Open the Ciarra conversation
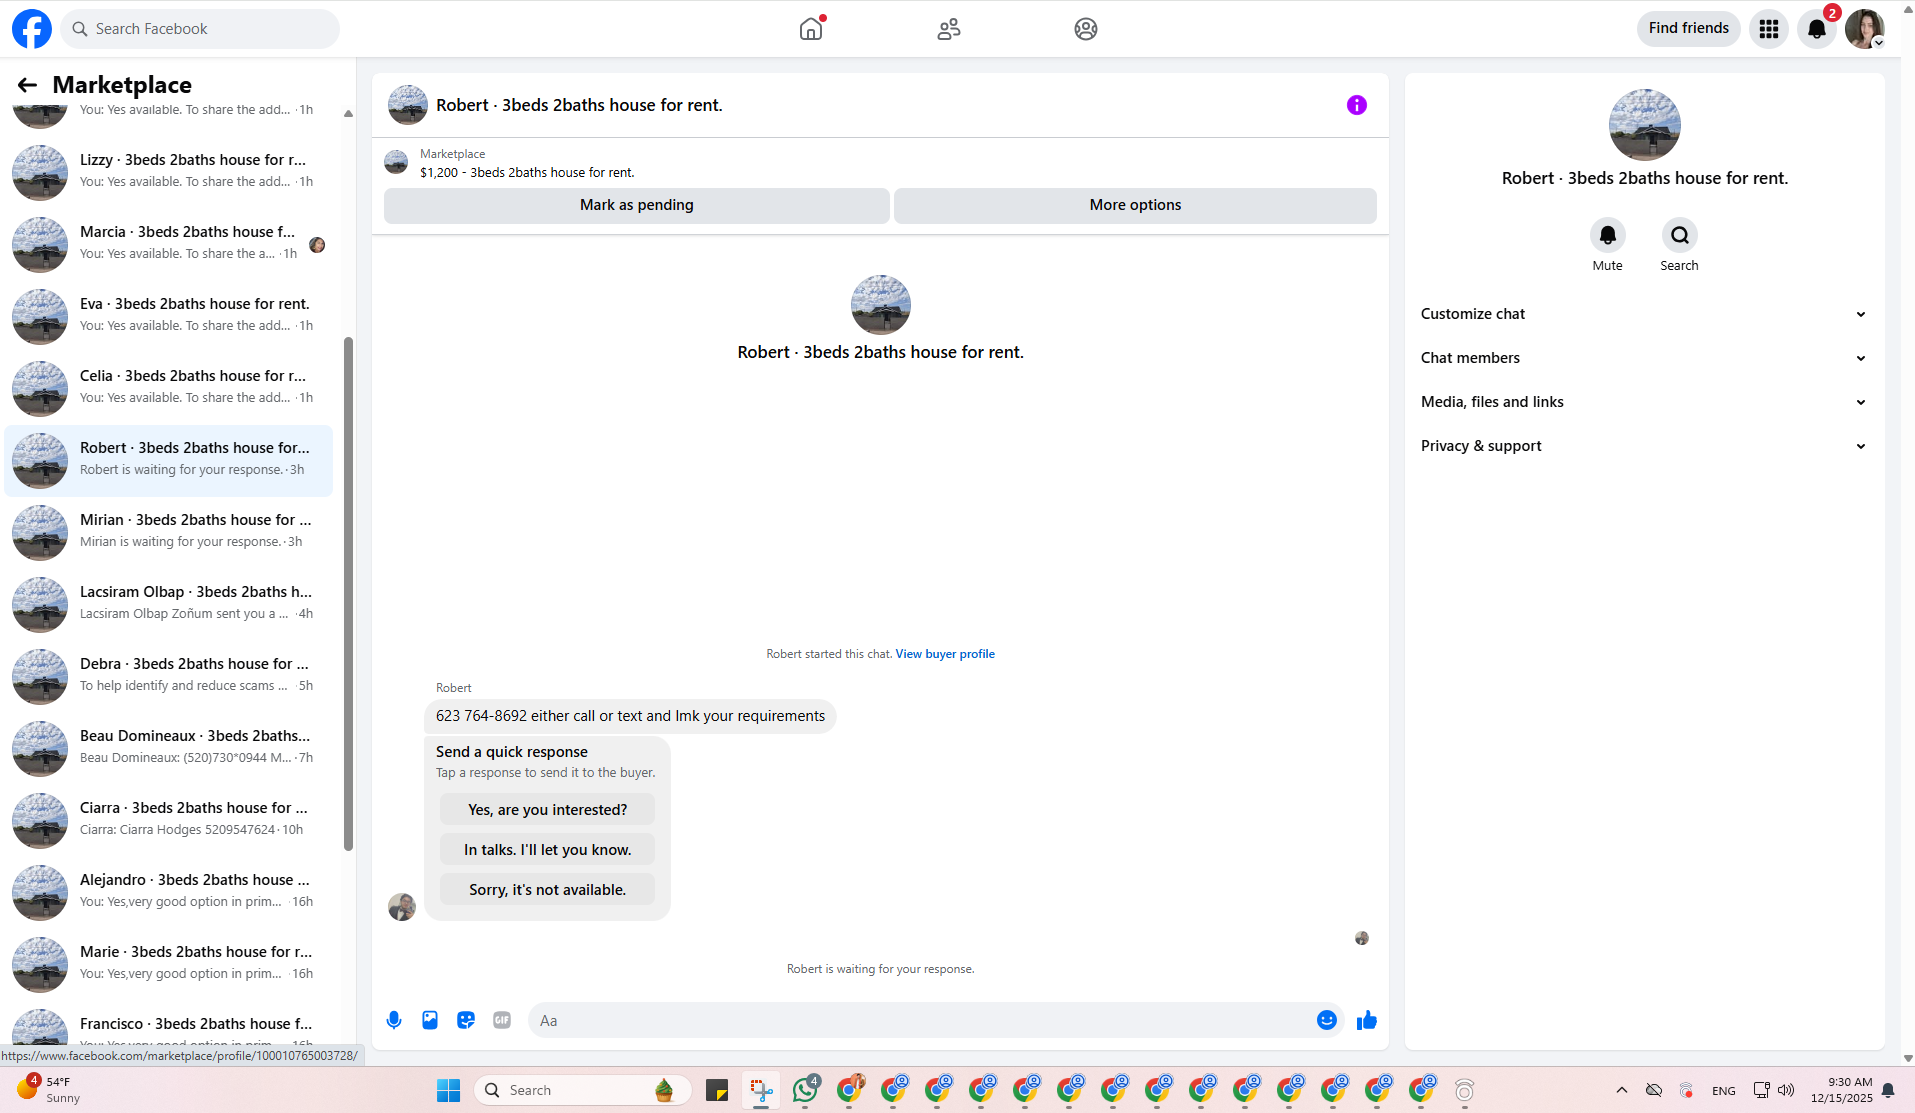Viewport: 1915px width, 1113px height. (168, 819)
